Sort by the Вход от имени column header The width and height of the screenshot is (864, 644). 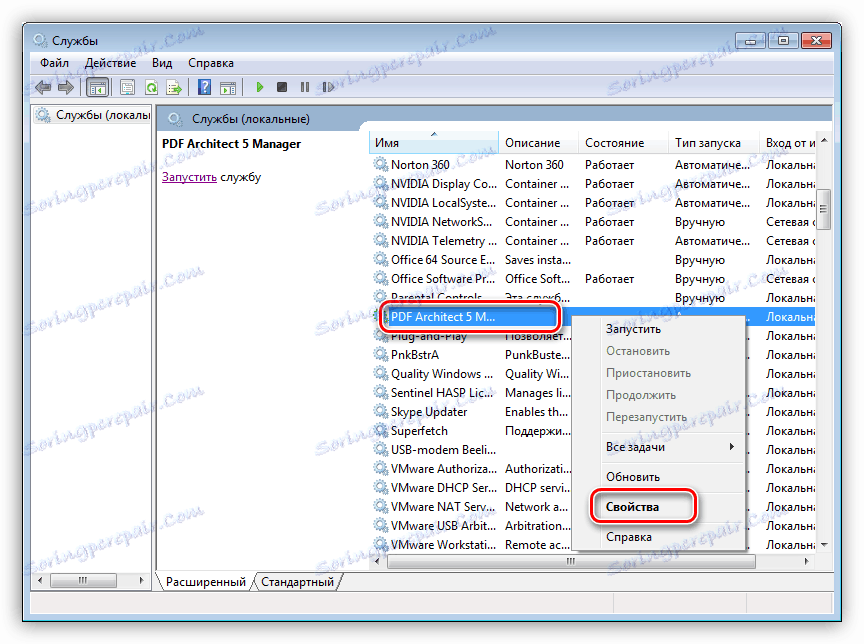tap(788, 143)
